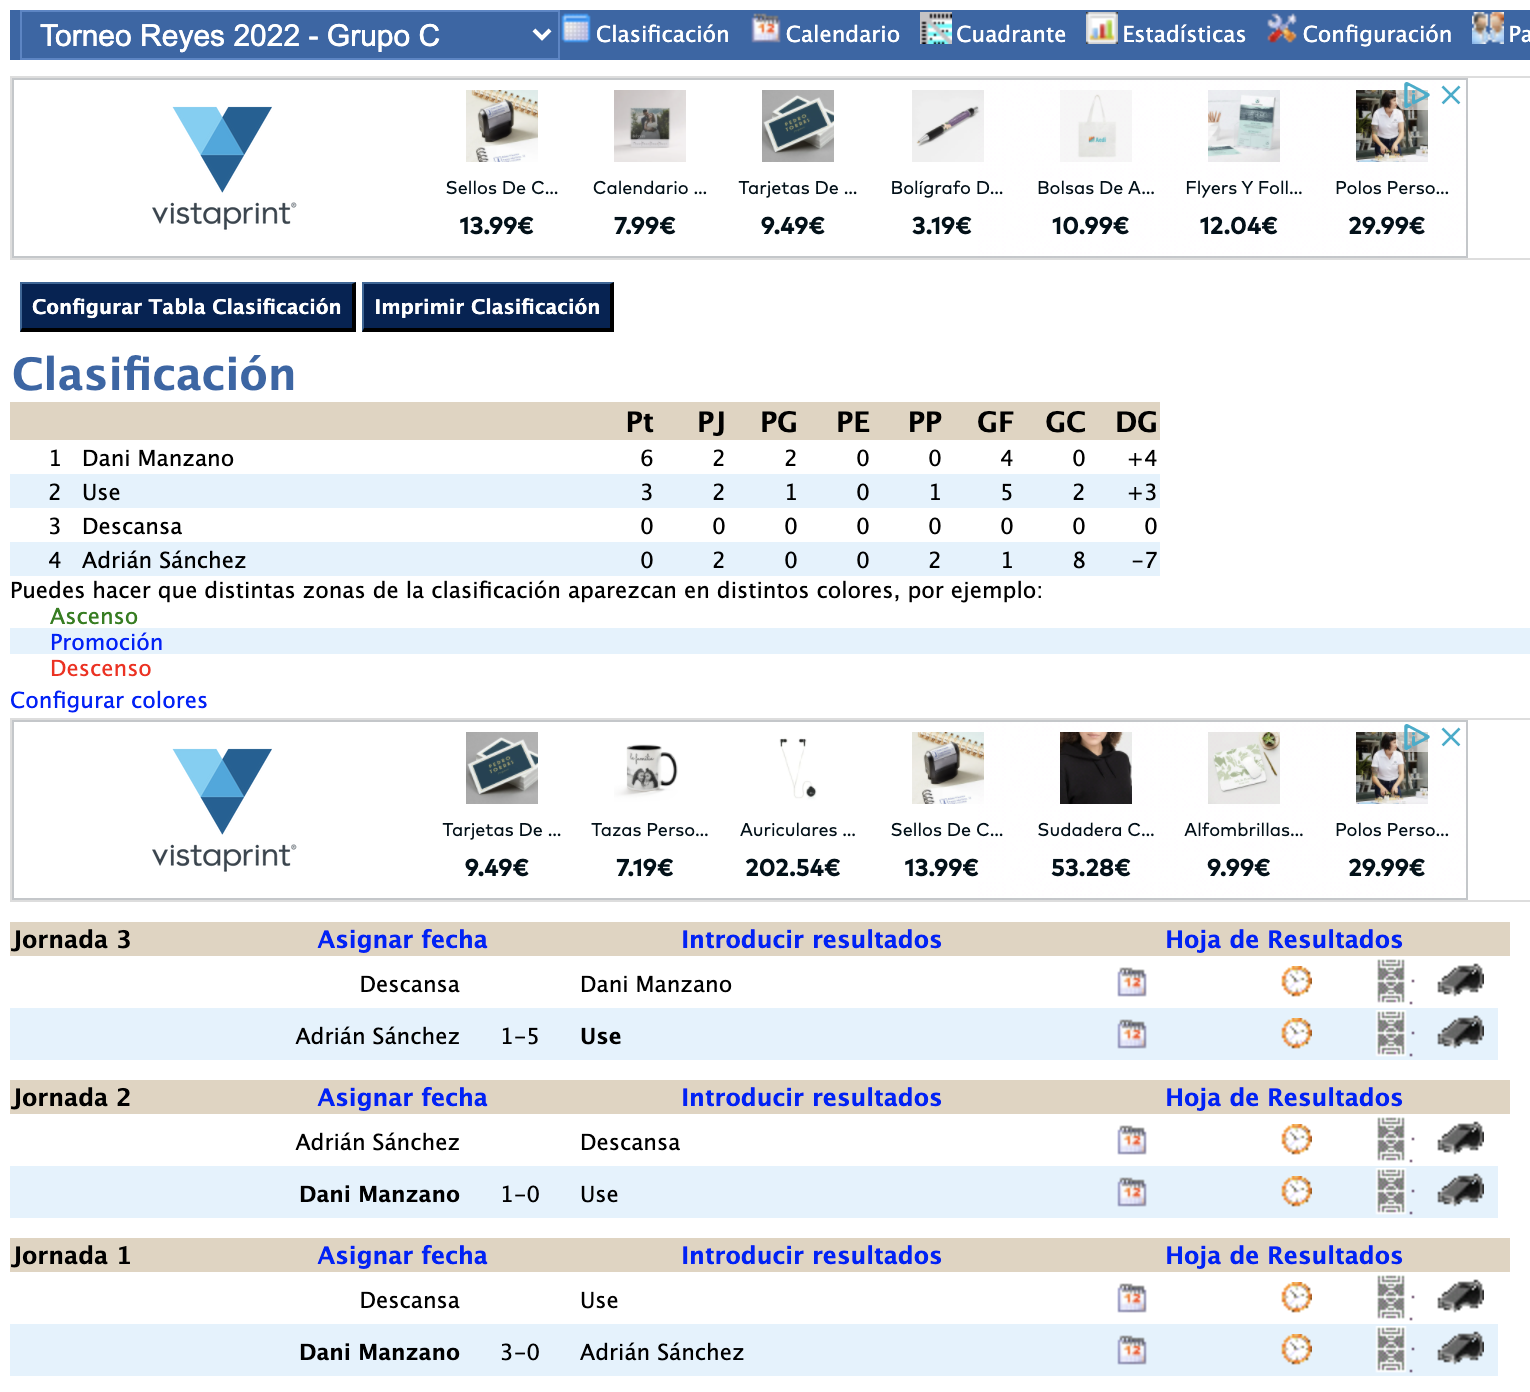1530x1392 pixels.
Task: Follow the Configurar colores link
Action: click(x=109, y=701)
